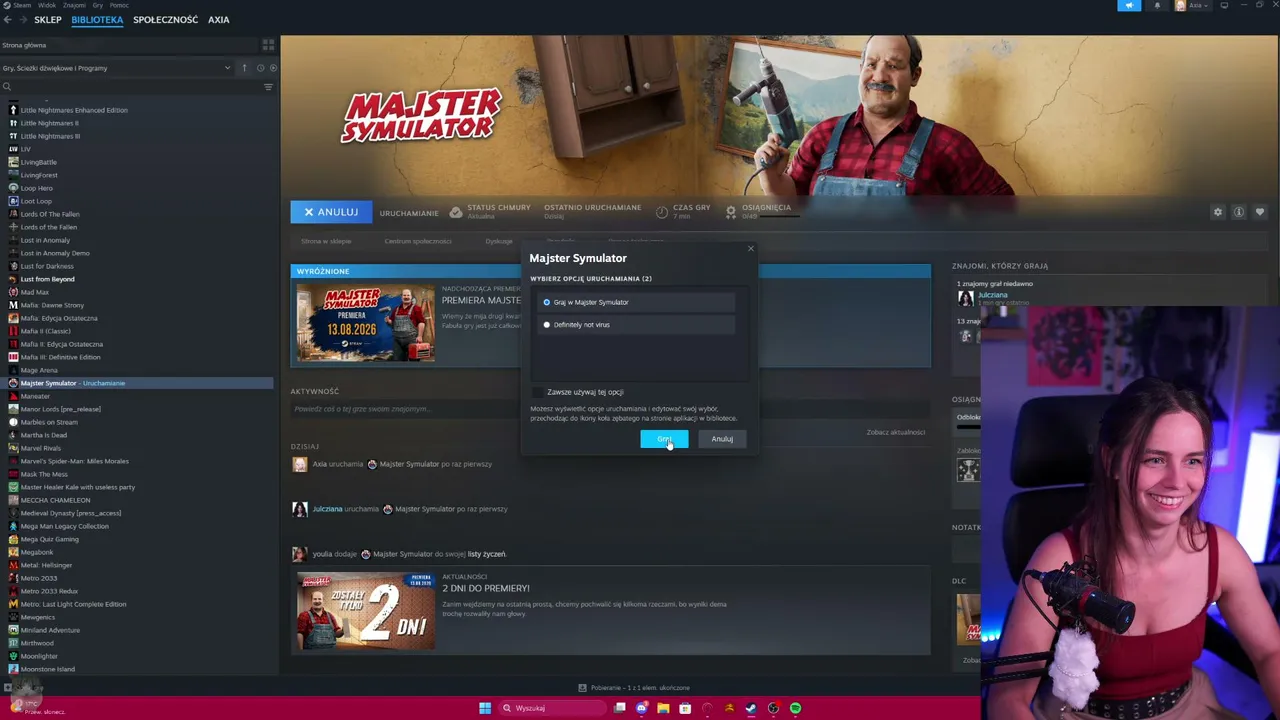Cancel launch with the ANULUJ button

[331, 212]
